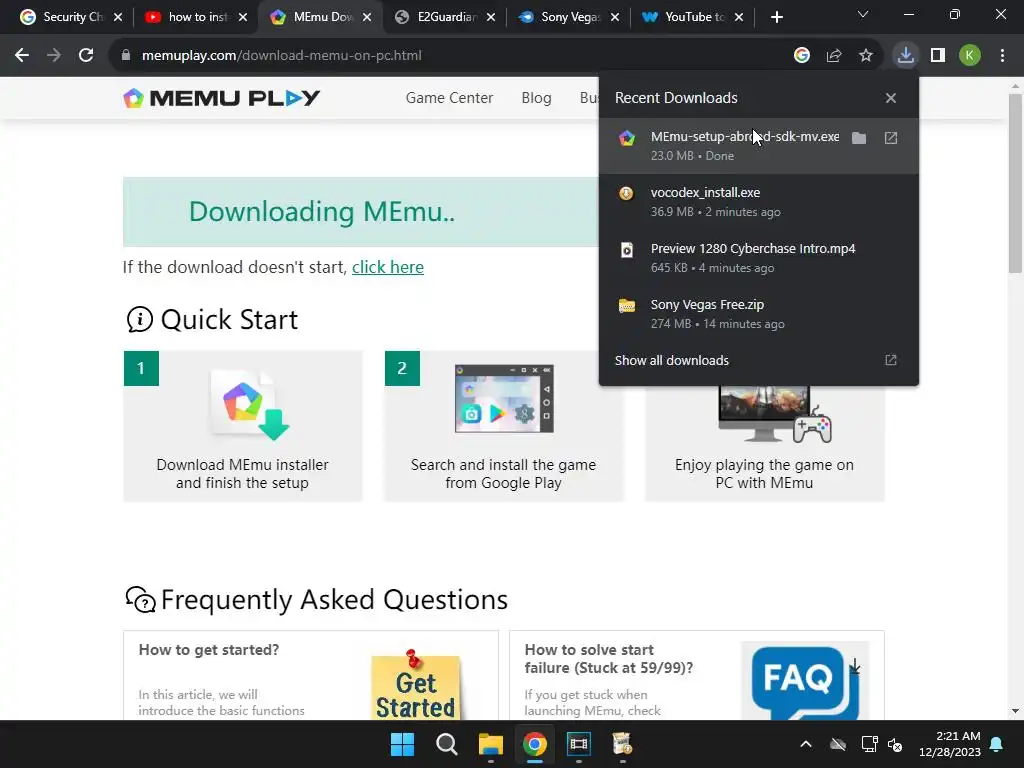Open MEmu setup file in new tab icon
Image resolution: width=1024 pixels, height=768 pixels.
891,138
